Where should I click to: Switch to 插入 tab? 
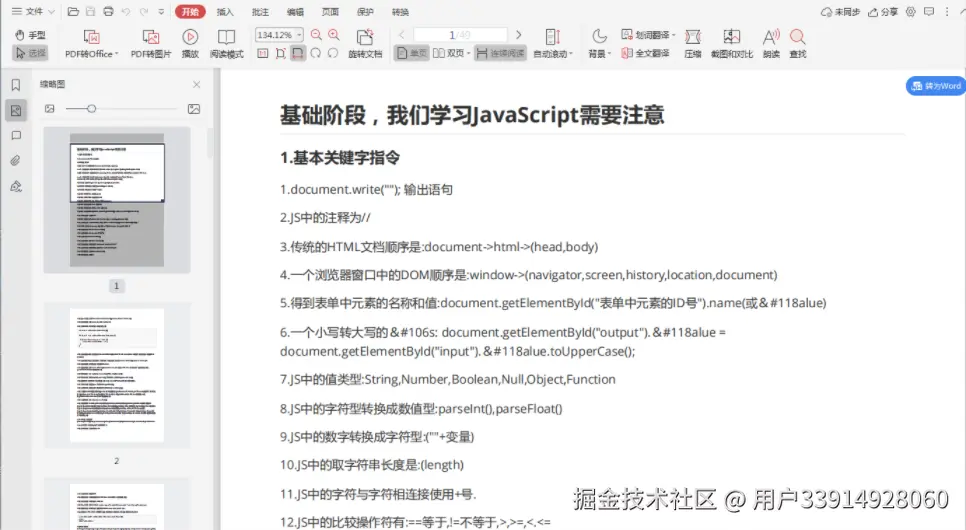click(225, 12)
